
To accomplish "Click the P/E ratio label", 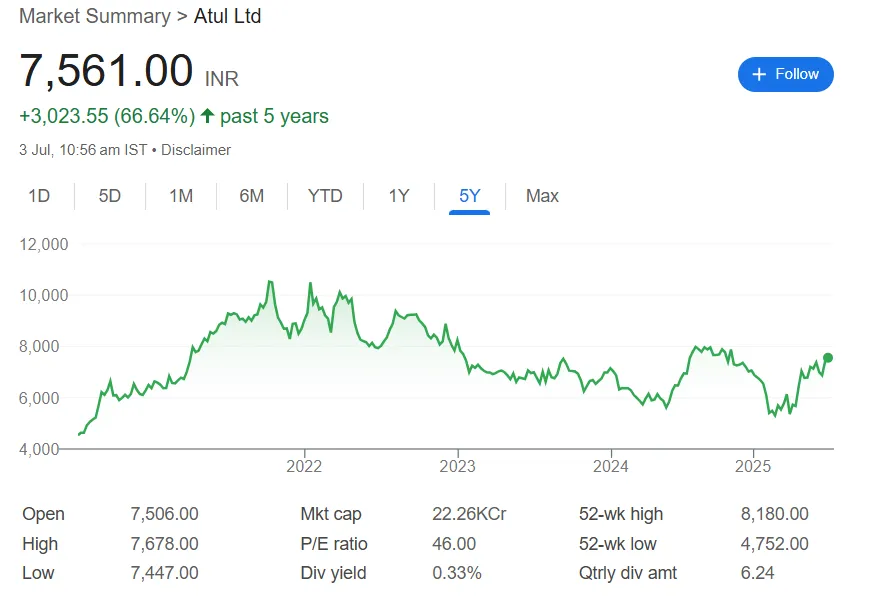I will [x=334, y=543].
